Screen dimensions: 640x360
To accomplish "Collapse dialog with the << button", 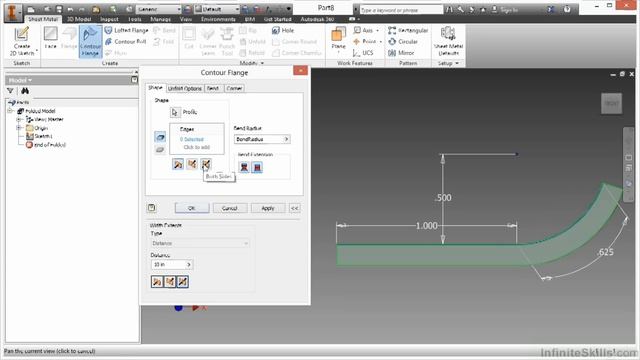I will [x=295, y=208].
